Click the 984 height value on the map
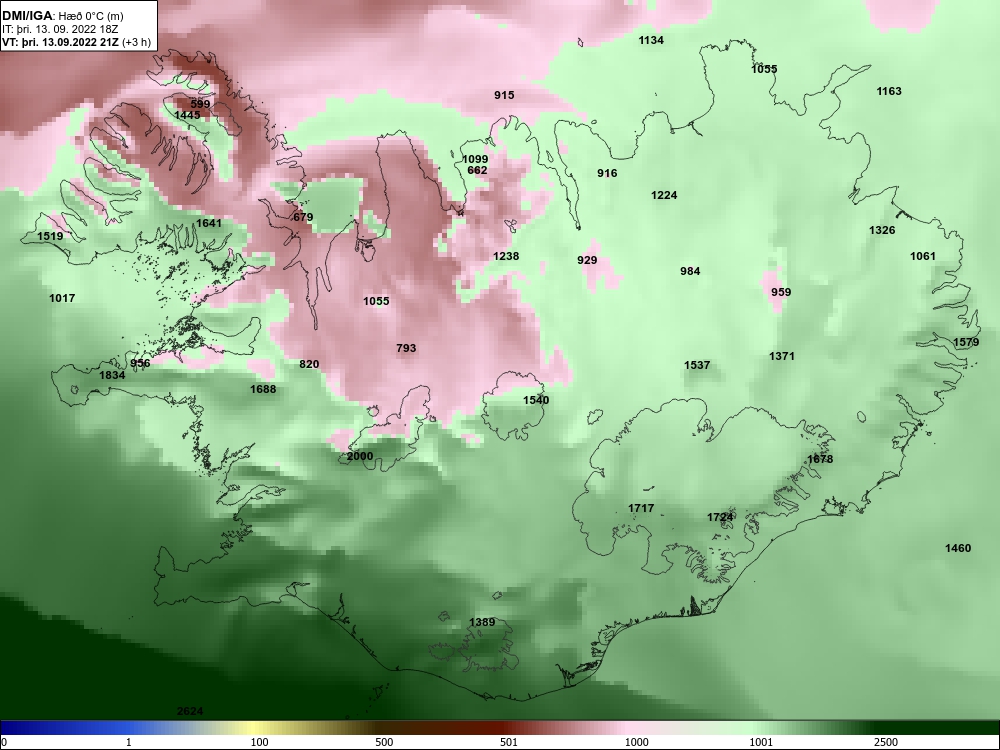 690,271
